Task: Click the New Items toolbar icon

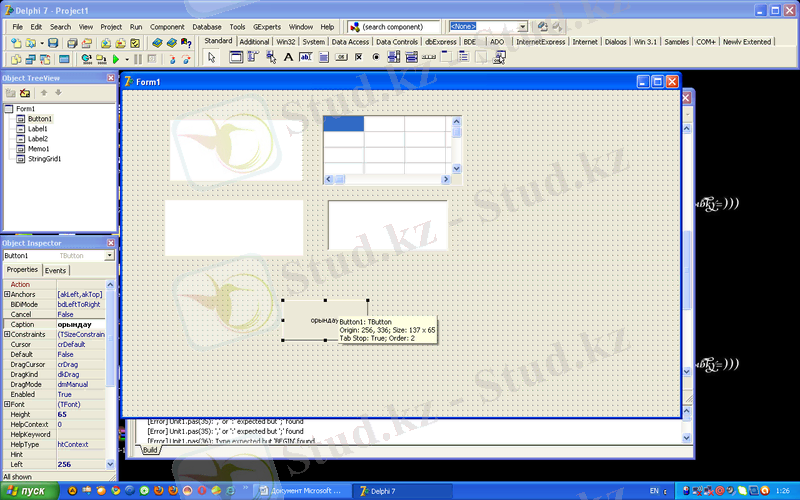Action: pos(16,43)
